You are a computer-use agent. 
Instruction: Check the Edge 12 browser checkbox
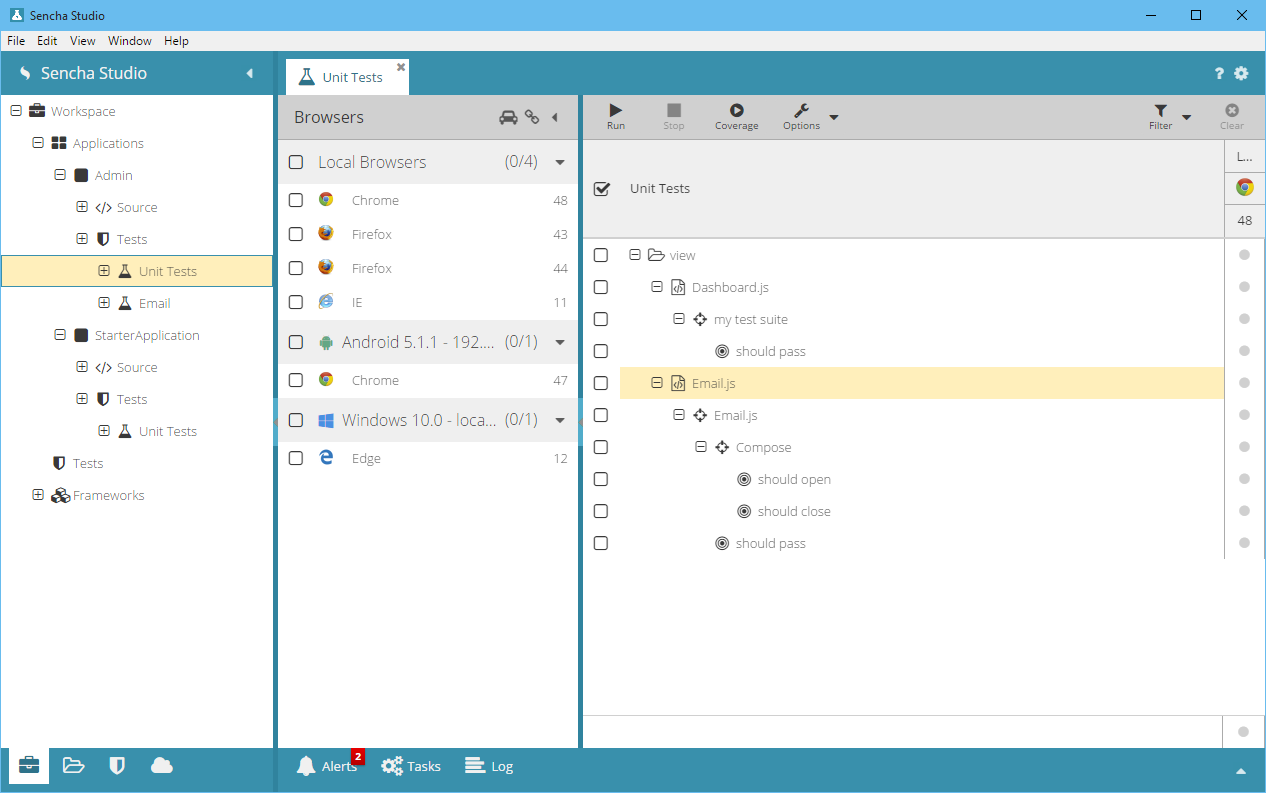coord(296,458)
